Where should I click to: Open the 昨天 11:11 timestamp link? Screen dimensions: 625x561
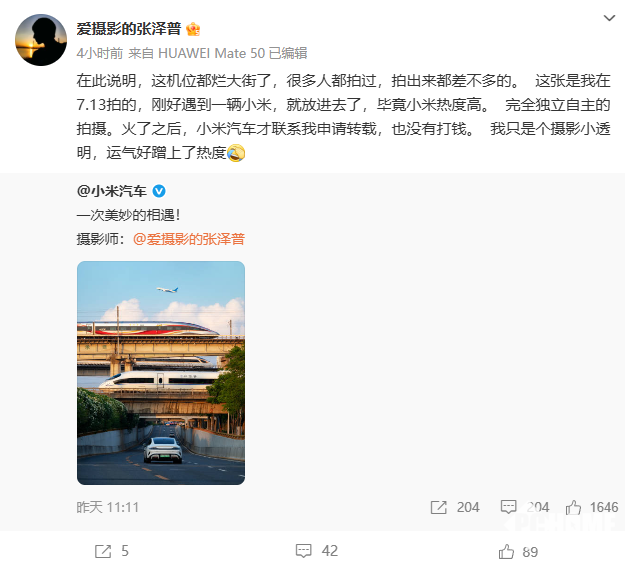(x=108, y=507)
